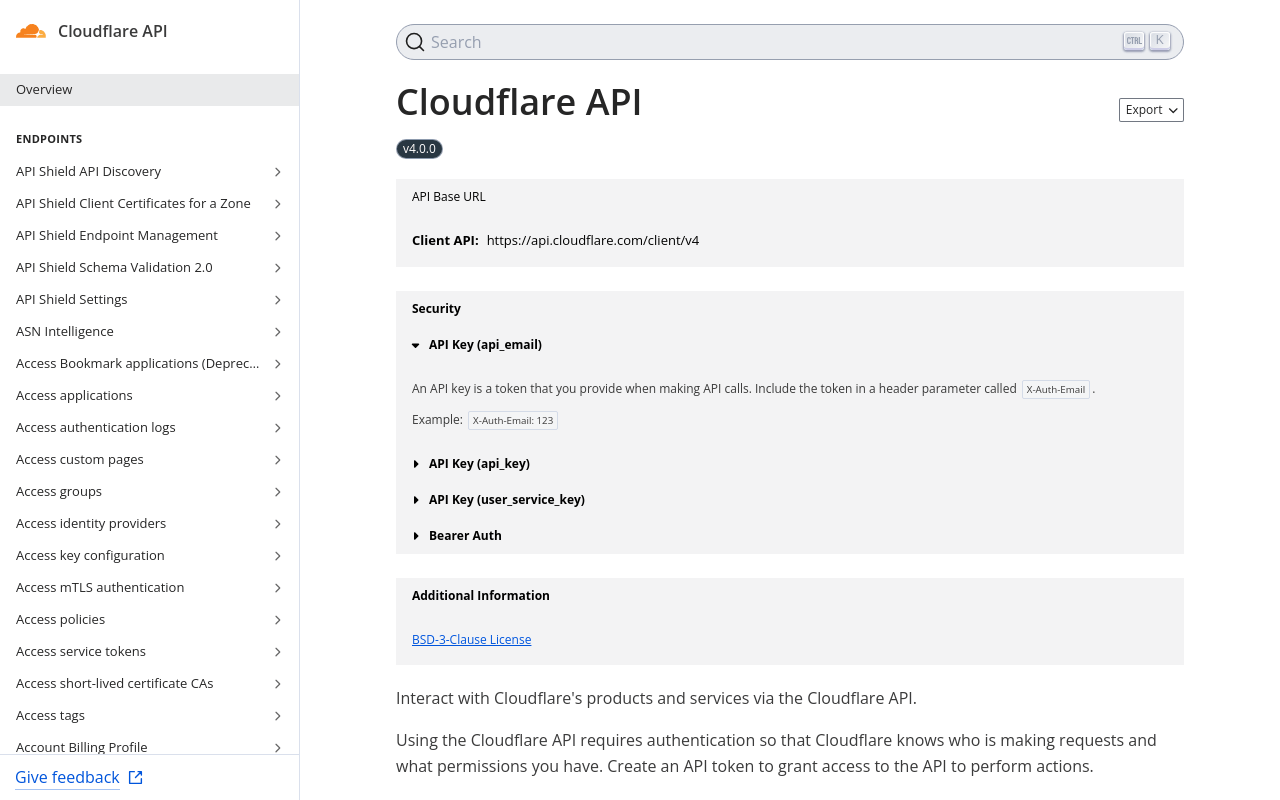This screenshot has height=800, width=1280.
Task: Open Account Billing Profile item
Action: click(149, 745)
